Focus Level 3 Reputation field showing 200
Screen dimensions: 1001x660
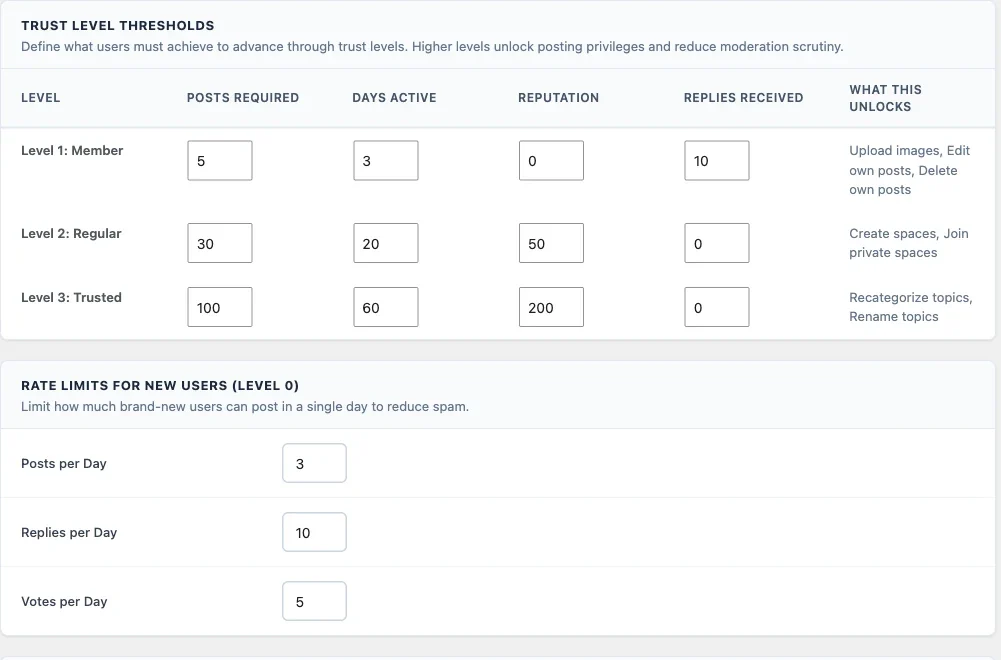(x=551, y=307)
